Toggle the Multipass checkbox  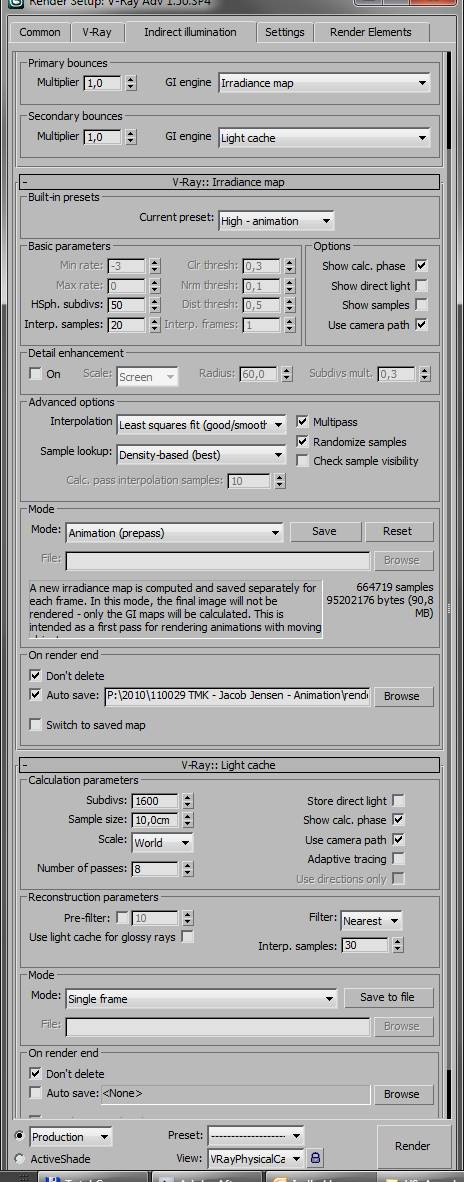(x=302, y=421)
